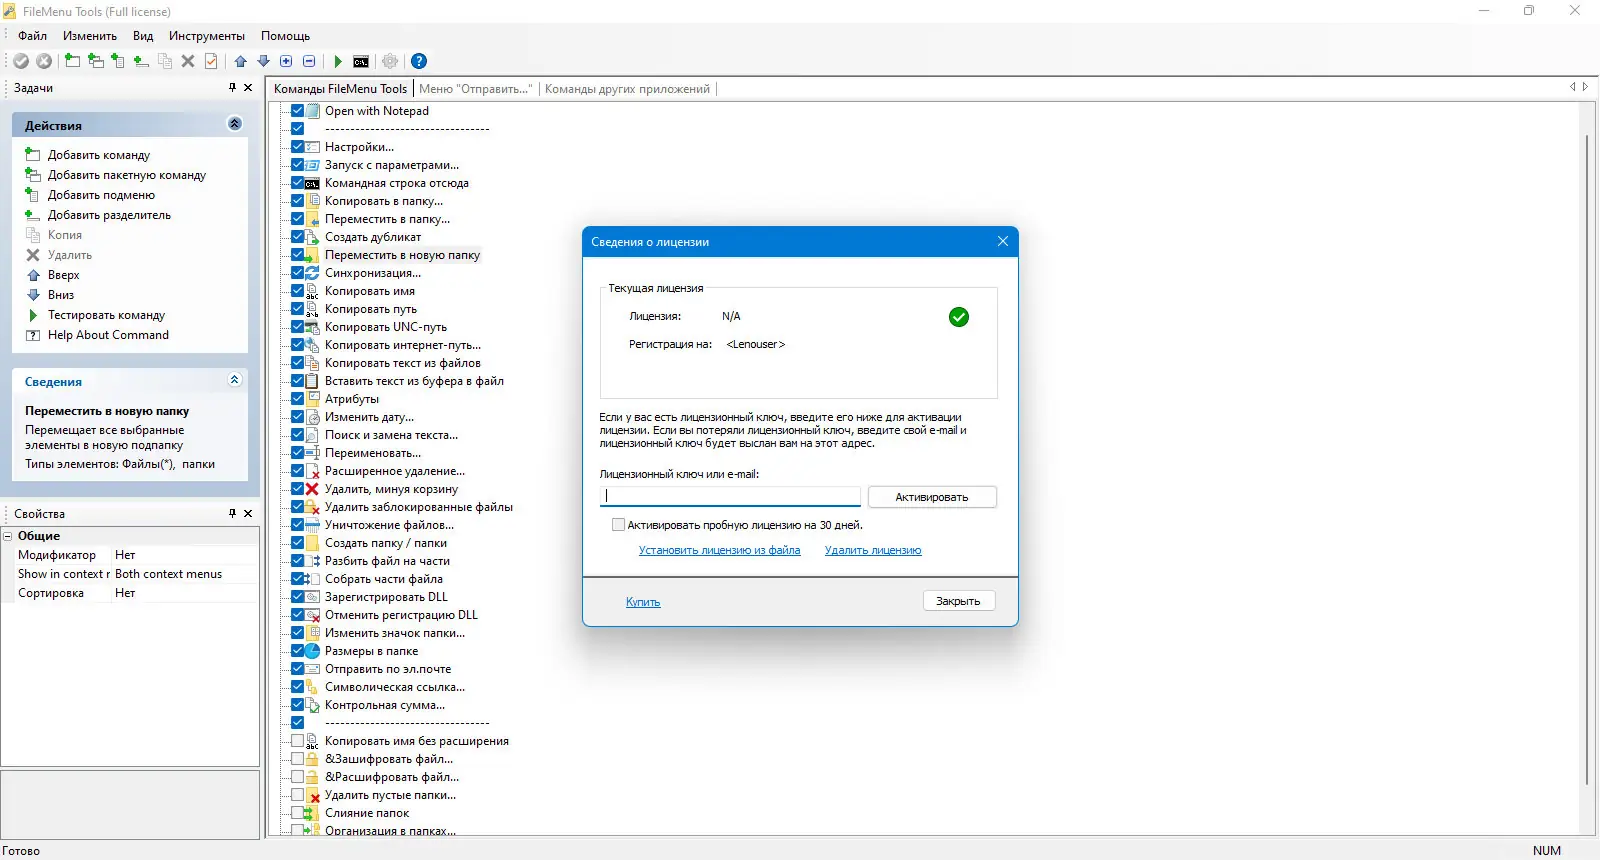Click the right tab scroll arrow
1600x860 pixels.
[1585, 87]
